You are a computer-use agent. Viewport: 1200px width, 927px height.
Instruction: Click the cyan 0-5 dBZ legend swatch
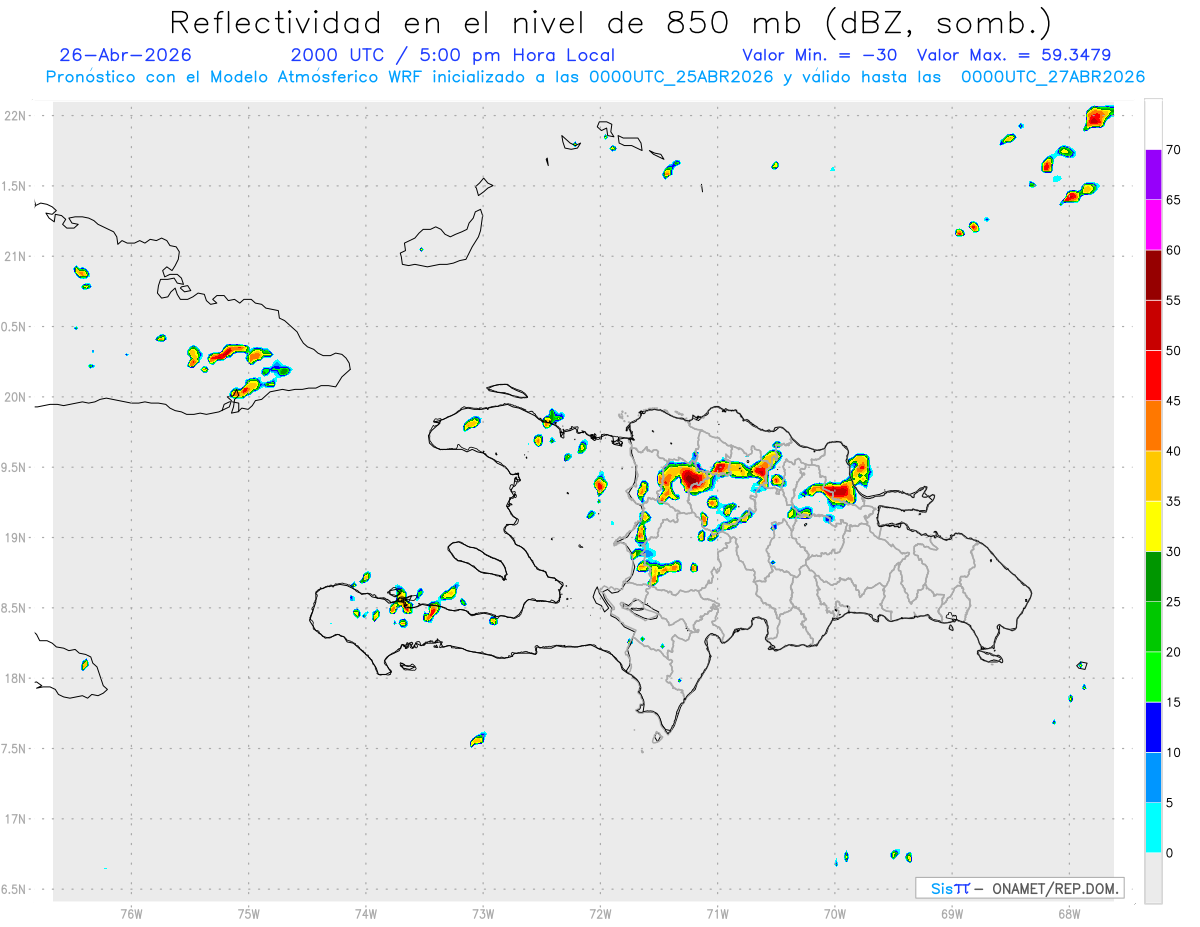pyautogui.click(x=1153, y=827)
